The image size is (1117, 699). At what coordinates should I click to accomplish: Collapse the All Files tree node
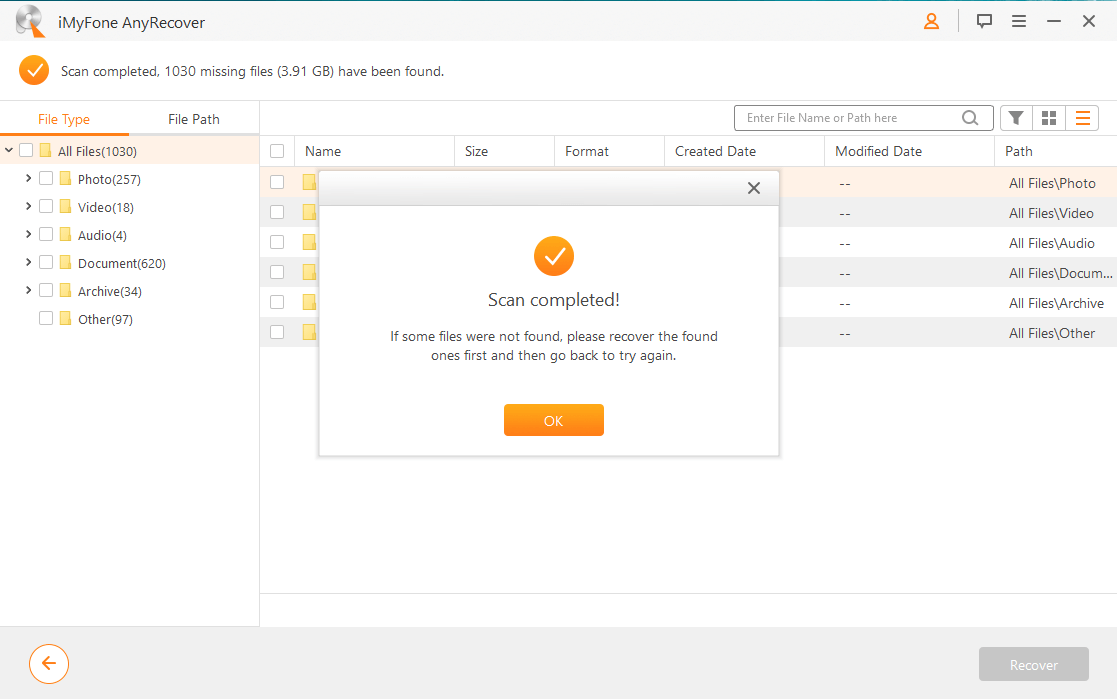click(x=9, y=150)
